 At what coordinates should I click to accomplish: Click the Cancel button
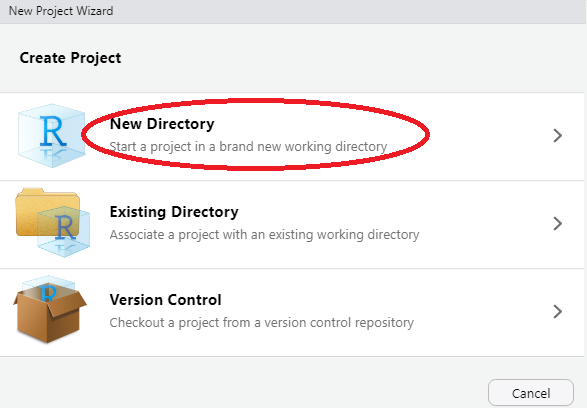(531, 393)
